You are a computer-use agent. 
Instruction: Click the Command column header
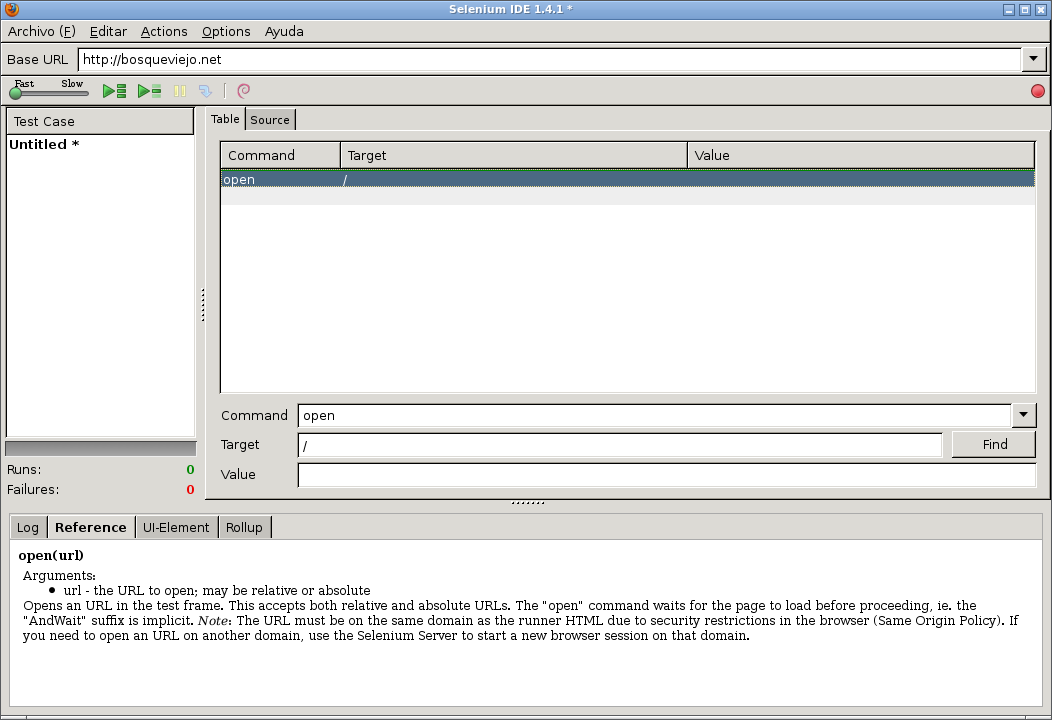point(280,155)
